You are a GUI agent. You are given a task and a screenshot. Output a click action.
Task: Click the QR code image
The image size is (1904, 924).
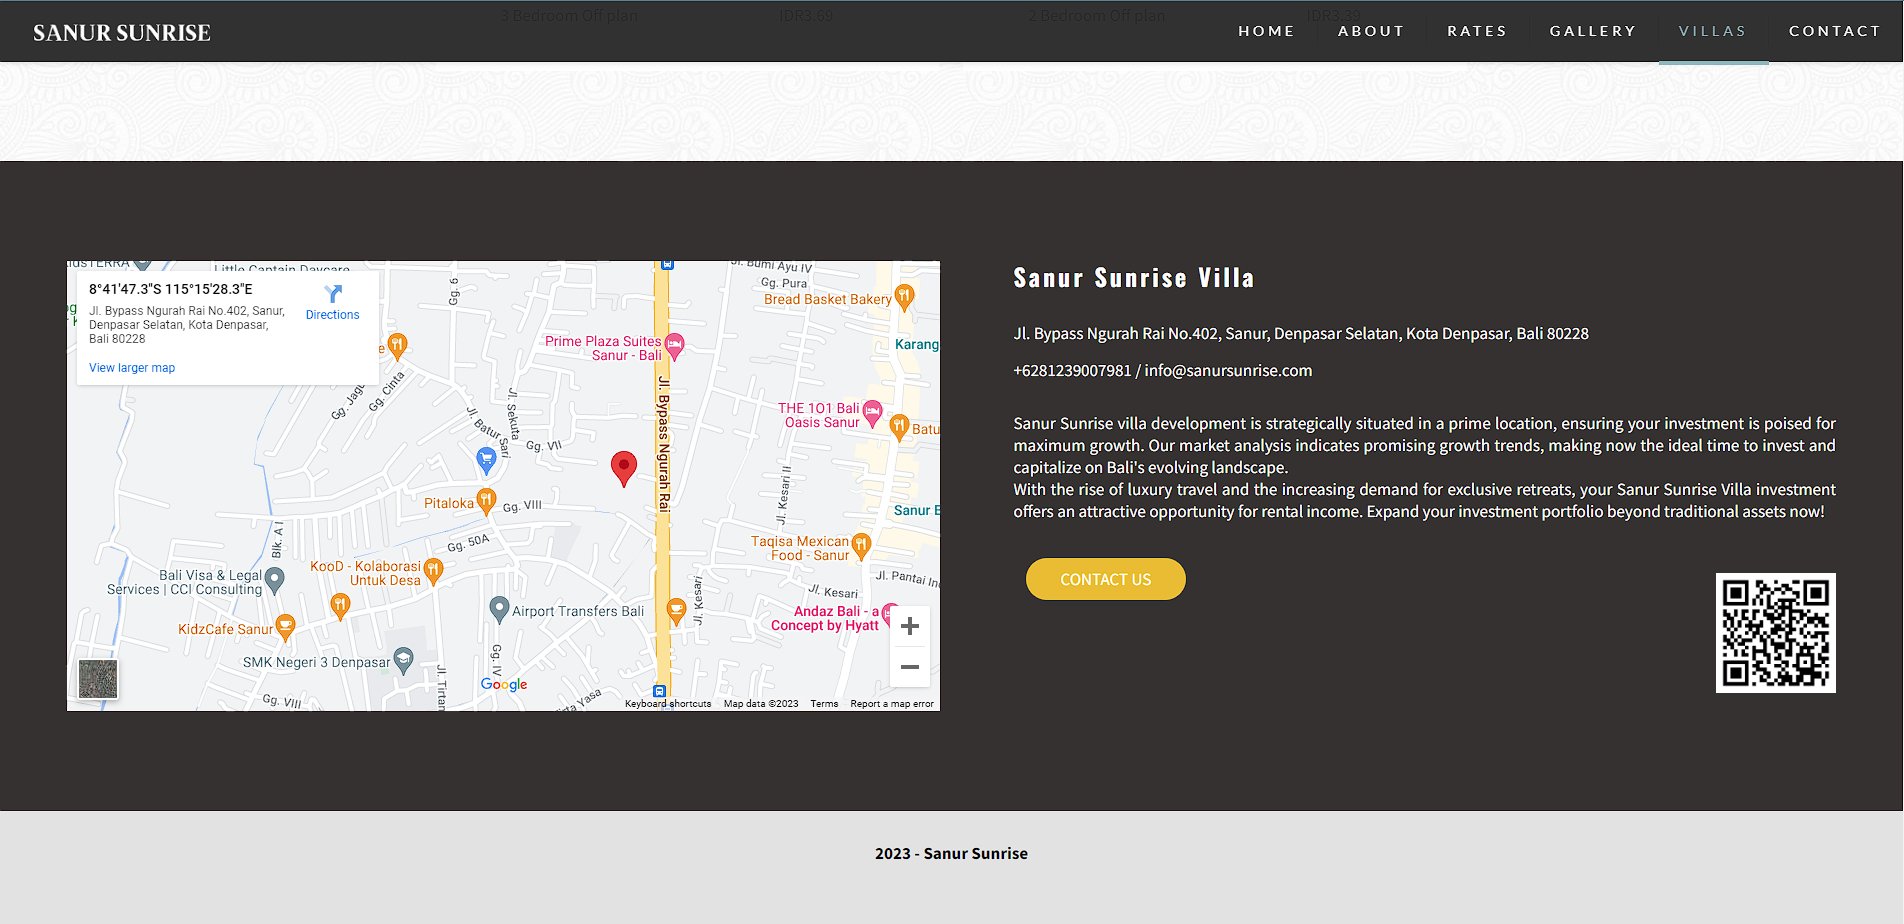tap(1775, 633)
